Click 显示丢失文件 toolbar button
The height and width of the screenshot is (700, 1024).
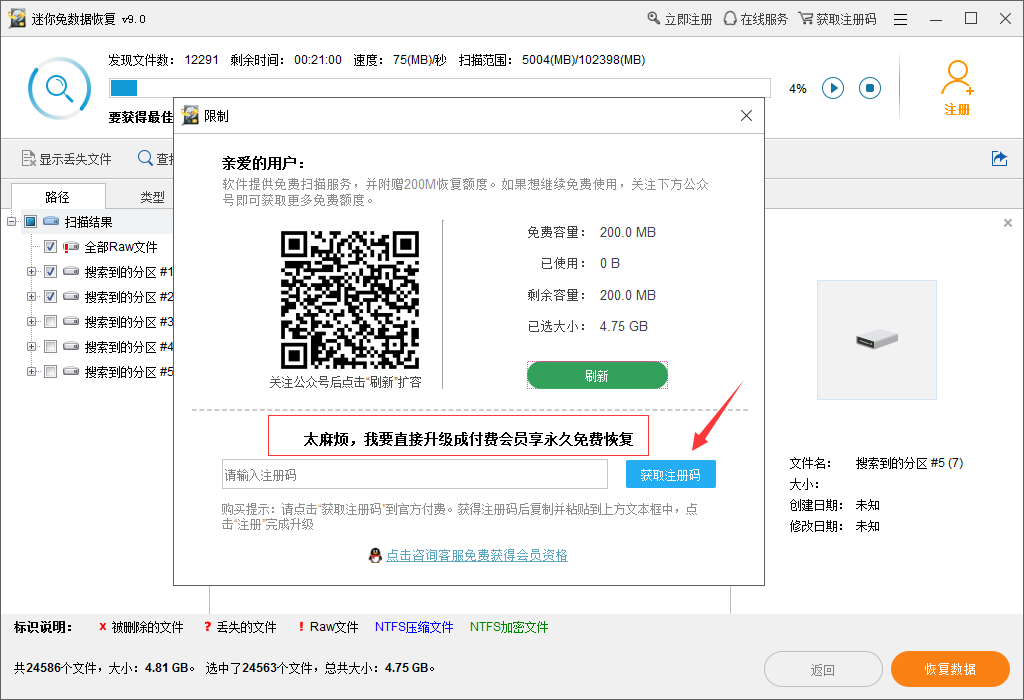coord(67,159)
